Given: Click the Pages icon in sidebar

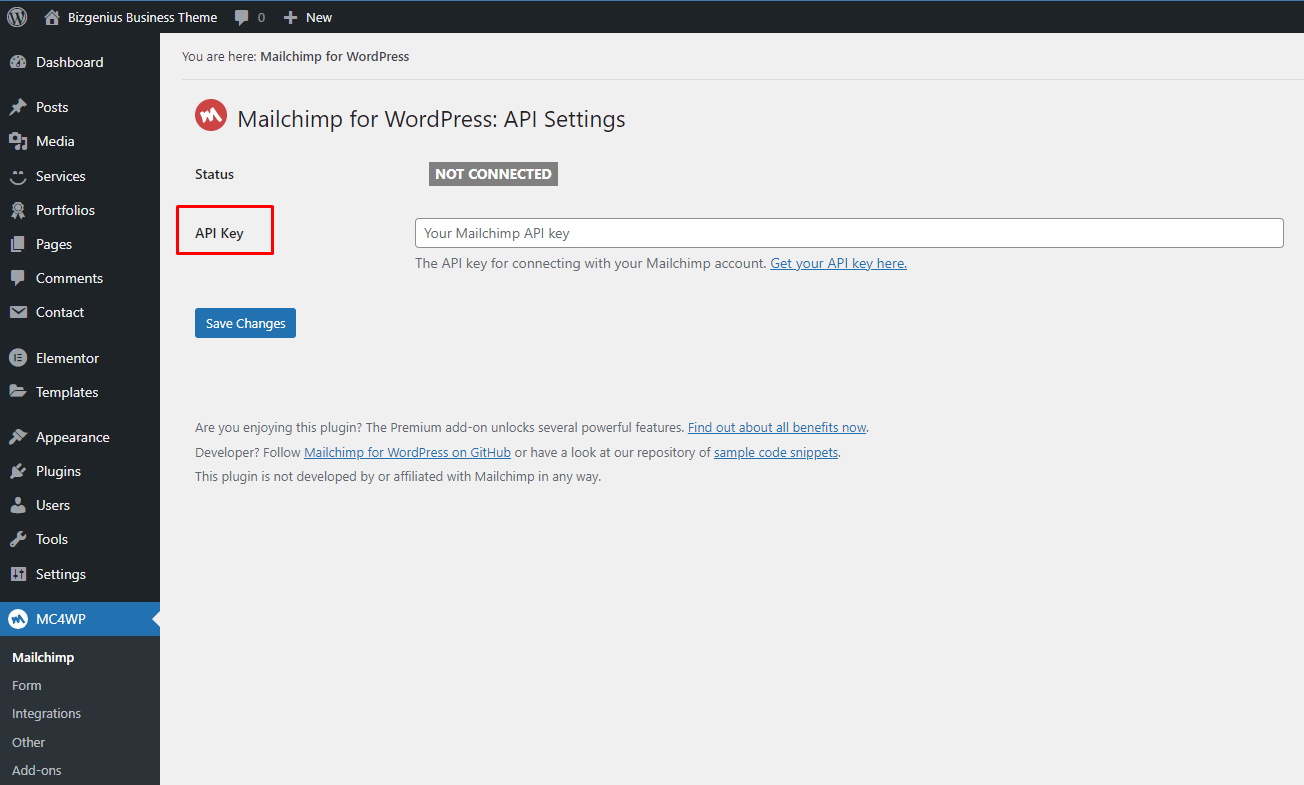Looking at the screenshot, I should click(18, 244).
